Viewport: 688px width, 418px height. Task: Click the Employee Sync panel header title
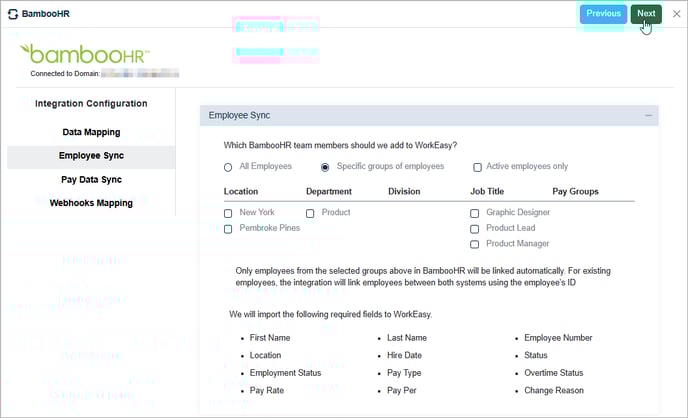pyautogui.click(x=239, y=115)
